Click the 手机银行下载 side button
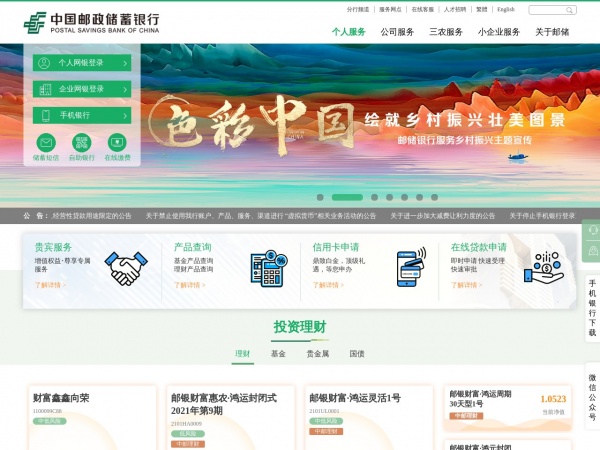 tap(592, 308)
